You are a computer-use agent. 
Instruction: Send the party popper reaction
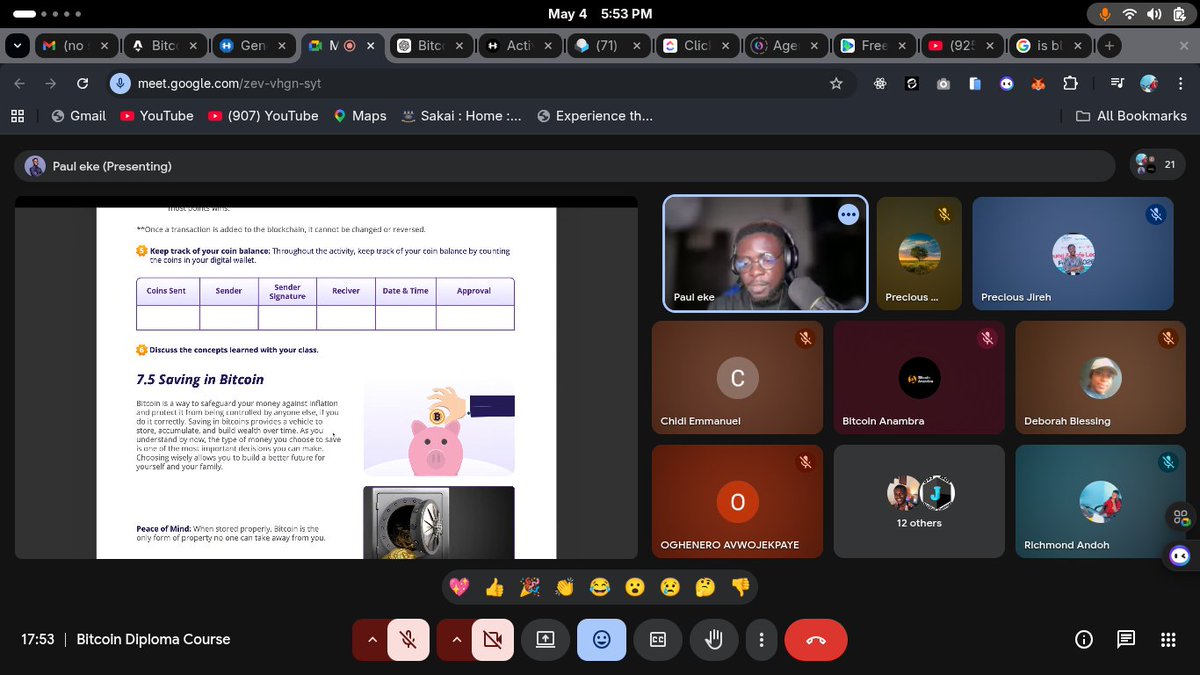pos(530,587)
